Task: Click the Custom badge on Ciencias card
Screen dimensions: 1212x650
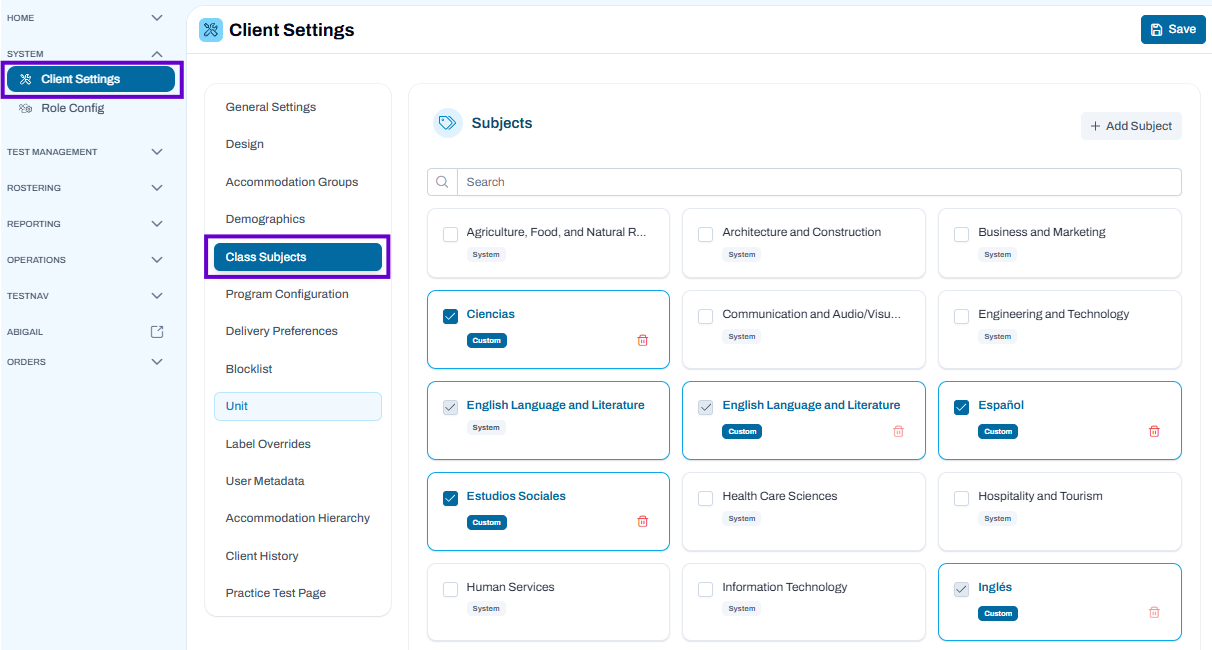Action: click(x=487, y=340)
